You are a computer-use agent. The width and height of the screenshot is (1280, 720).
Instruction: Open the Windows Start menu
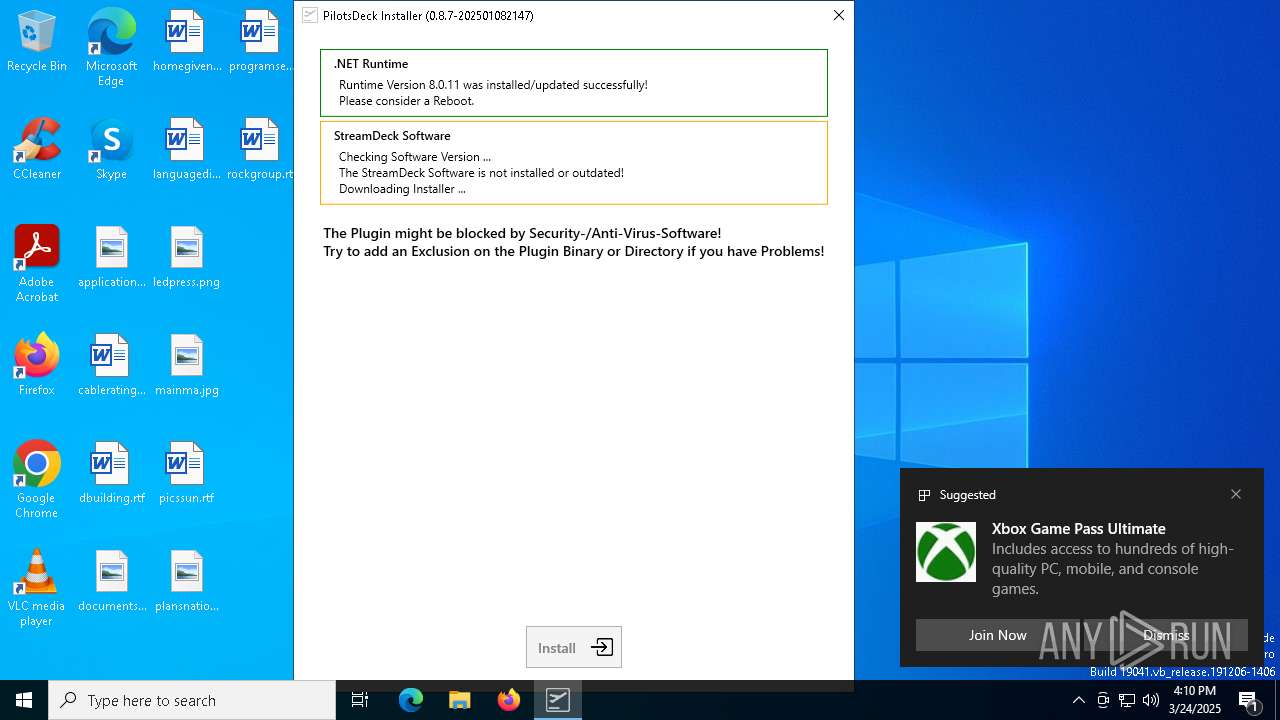point(24,700)
